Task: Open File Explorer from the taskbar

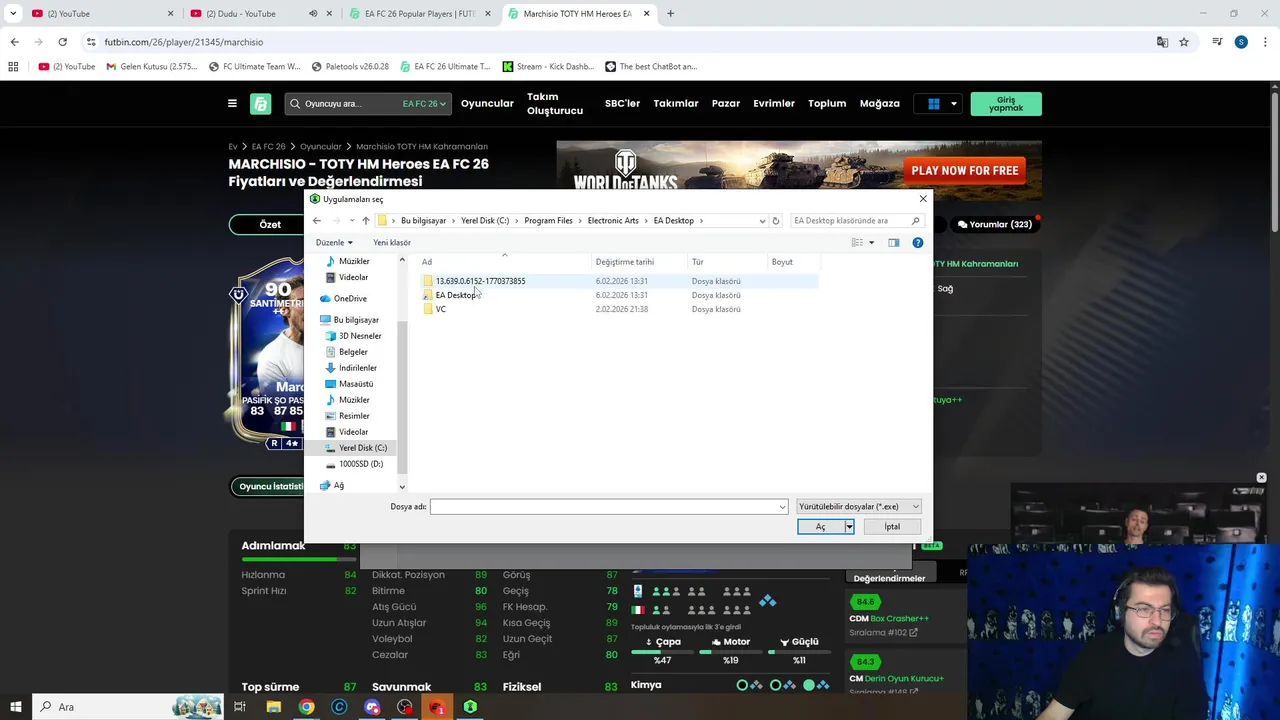Action: pyautogui.click(x=273, y=707)
